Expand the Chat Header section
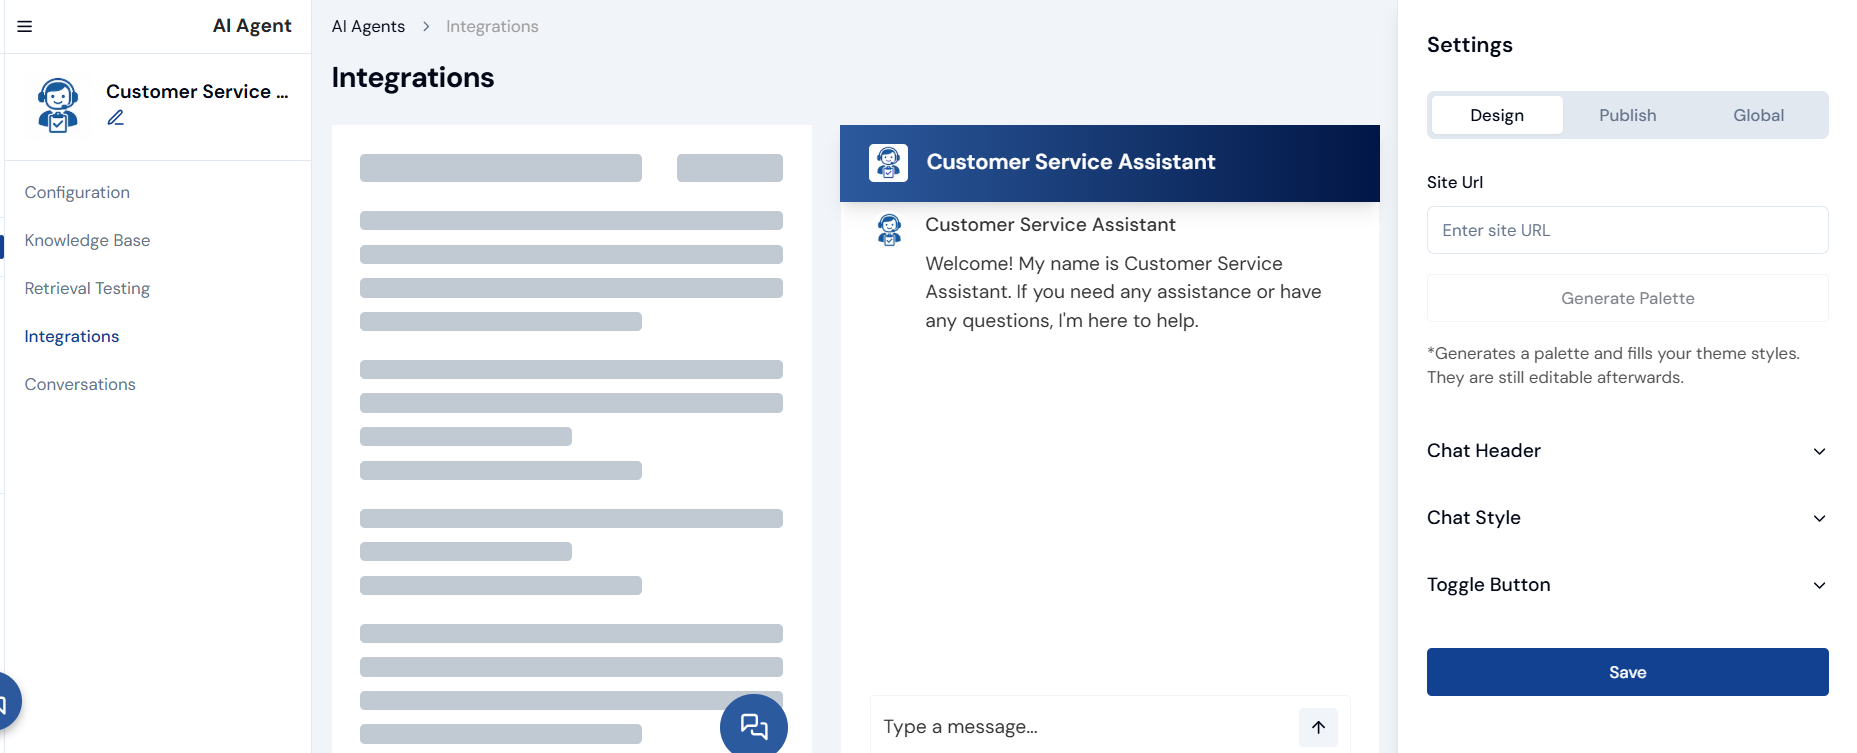Image resolution: width=1857 pixels, height=753 pixels. (x=1627, y=451)
